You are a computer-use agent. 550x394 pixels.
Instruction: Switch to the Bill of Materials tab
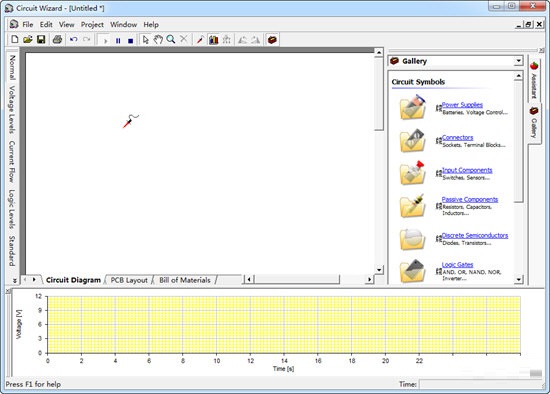click(185, 280)
